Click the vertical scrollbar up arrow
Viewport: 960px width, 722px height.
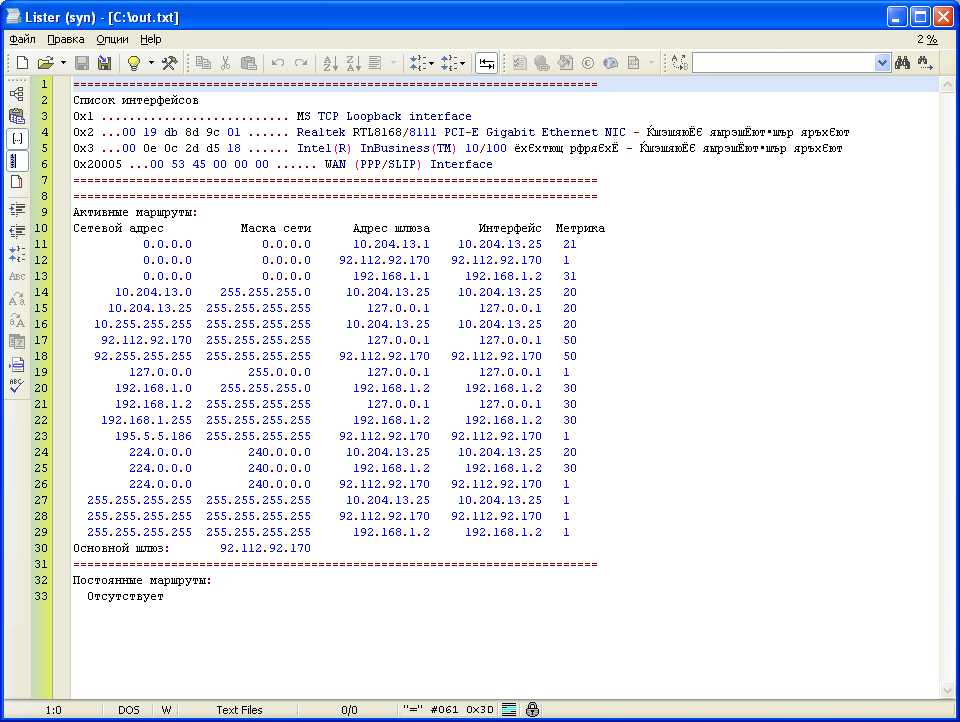point(947,84)
